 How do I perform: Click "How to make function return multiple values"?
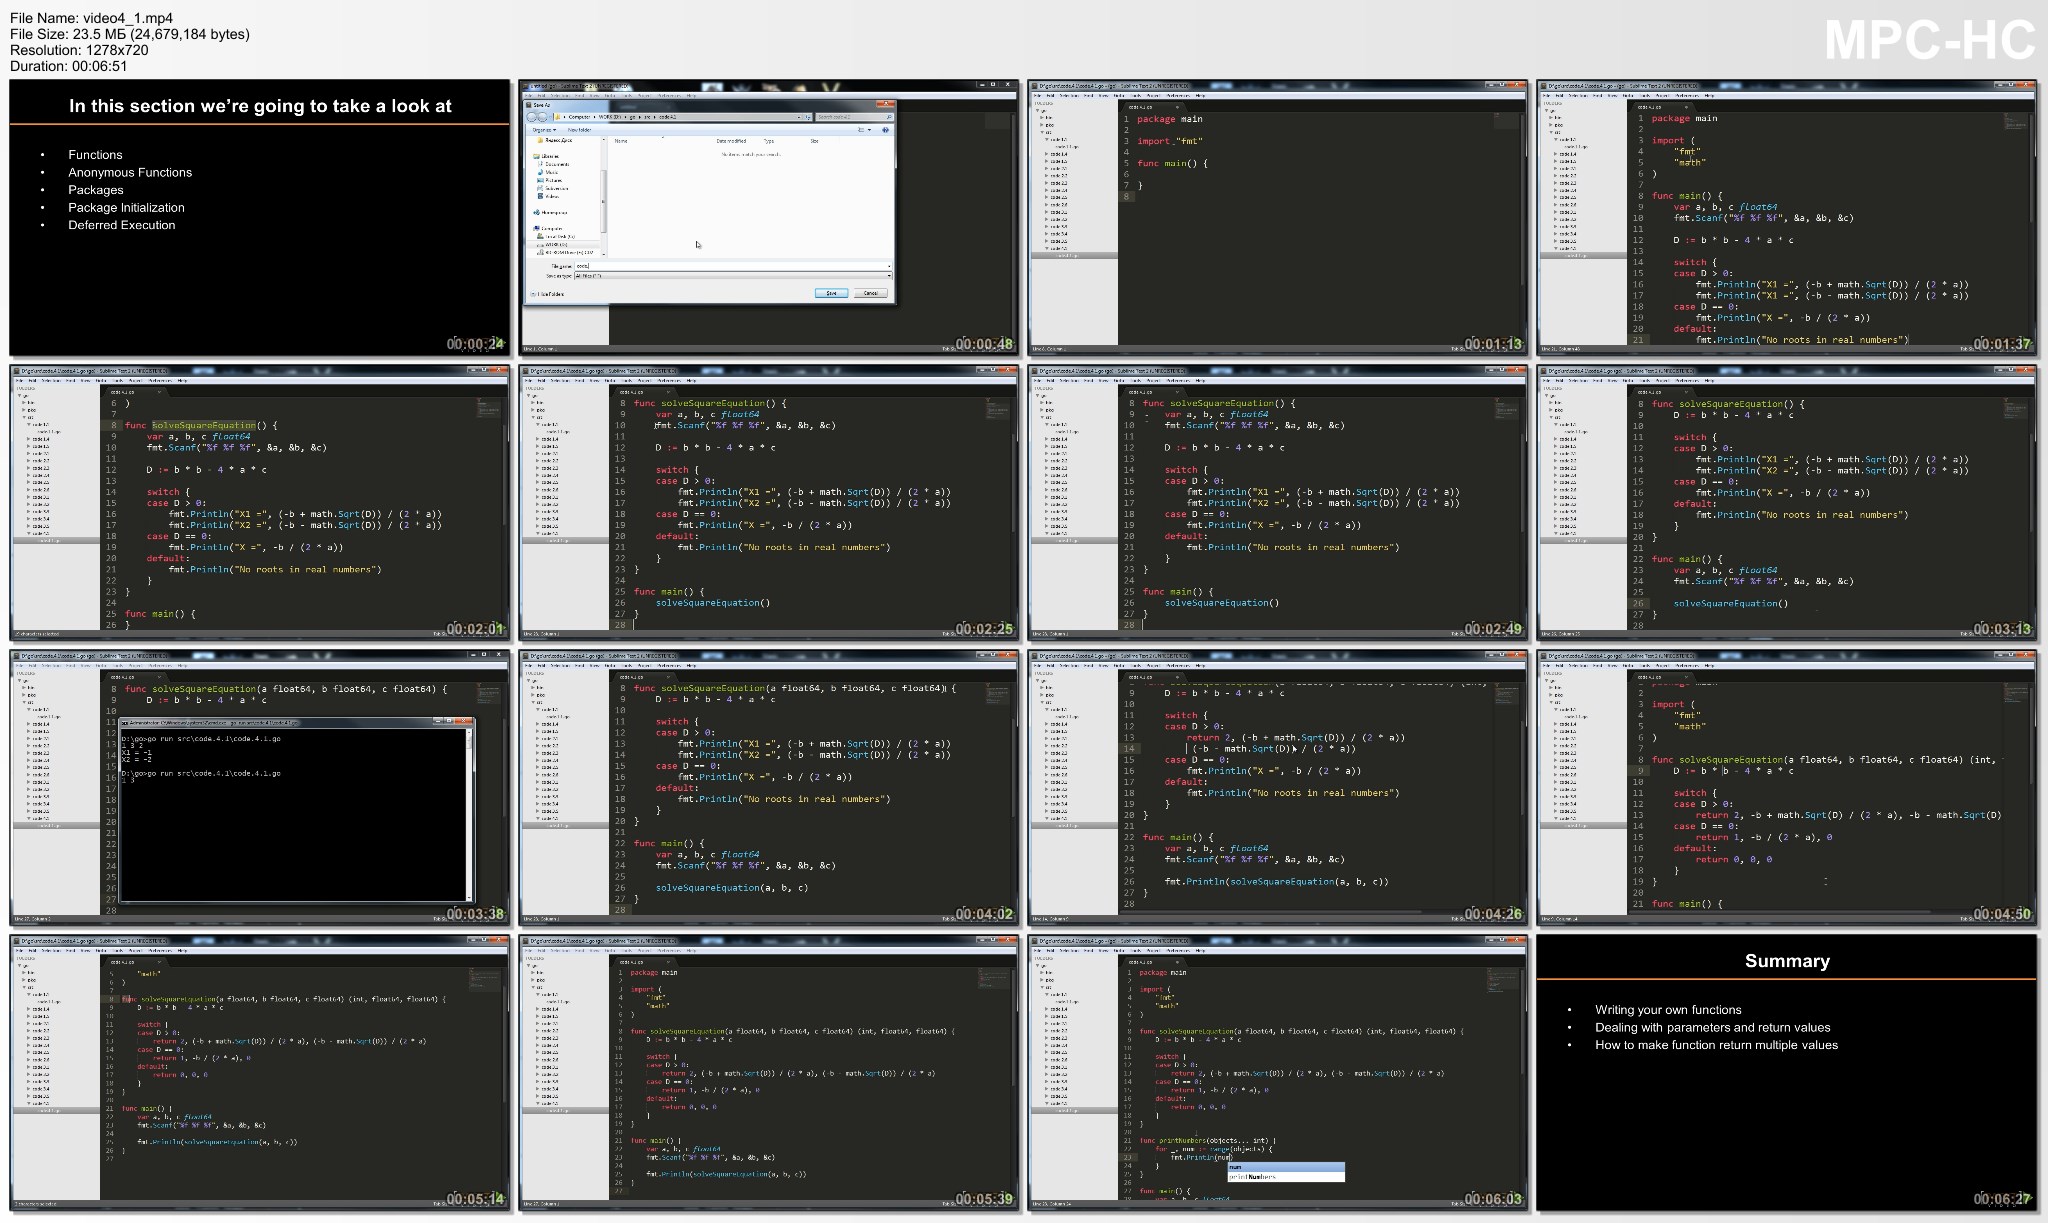click(1716, 1045)
